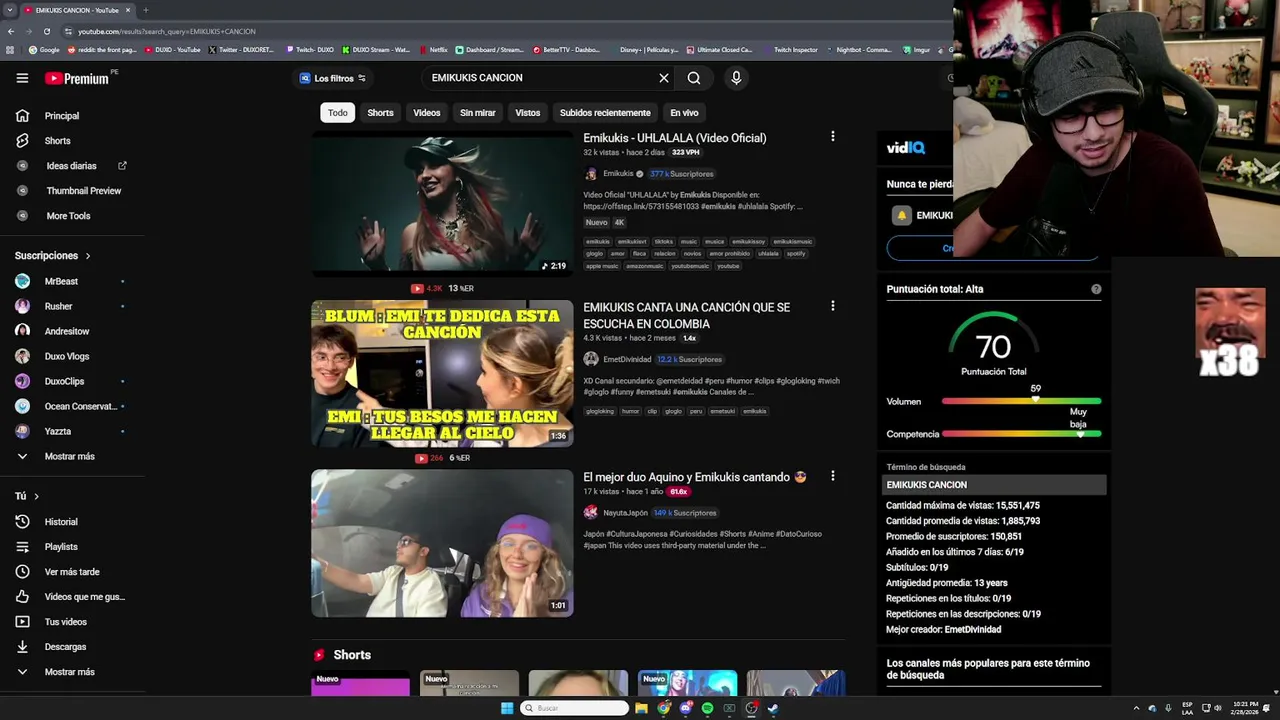Open options menu for Aquino y Emikukis video

832,477
